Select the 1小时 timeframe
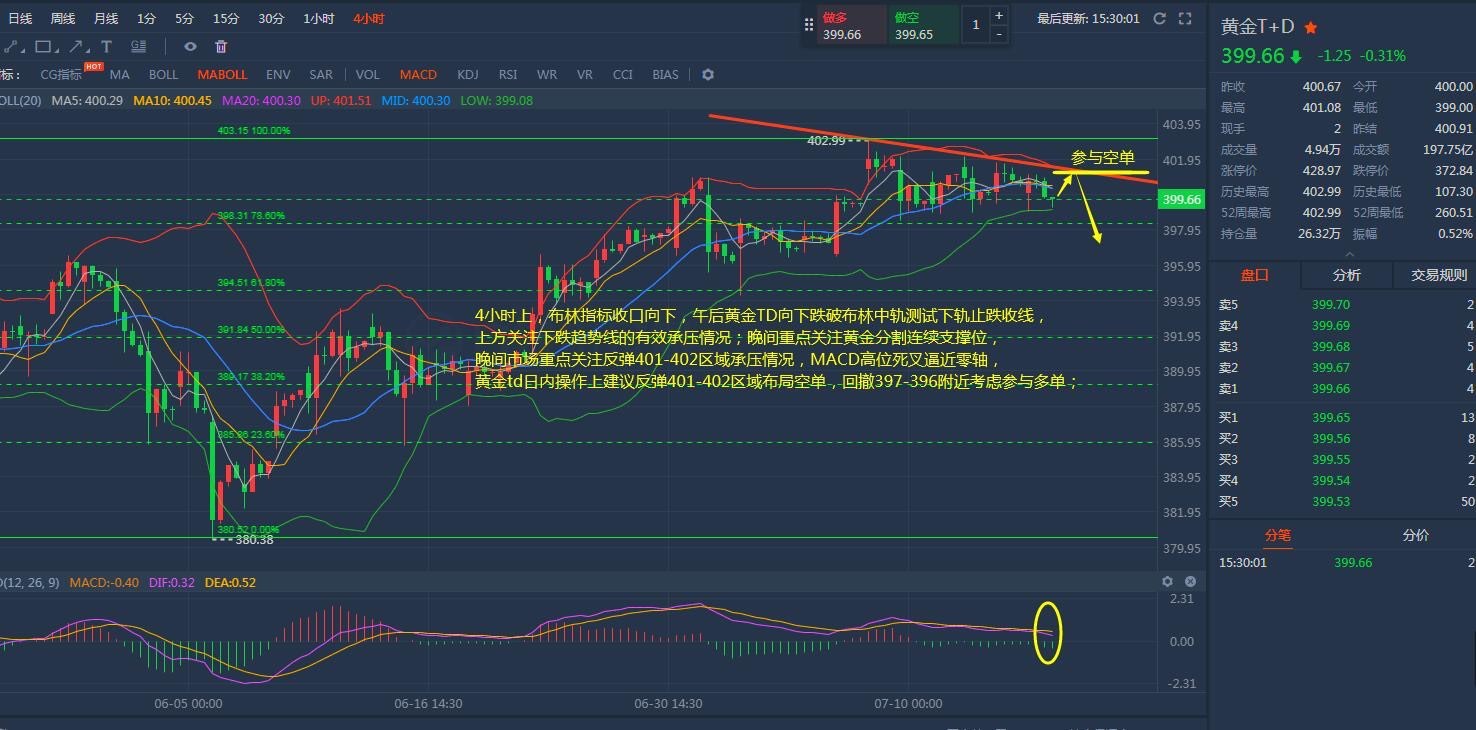The height and width of the screenshot is (730, 1476). point(319,18)
